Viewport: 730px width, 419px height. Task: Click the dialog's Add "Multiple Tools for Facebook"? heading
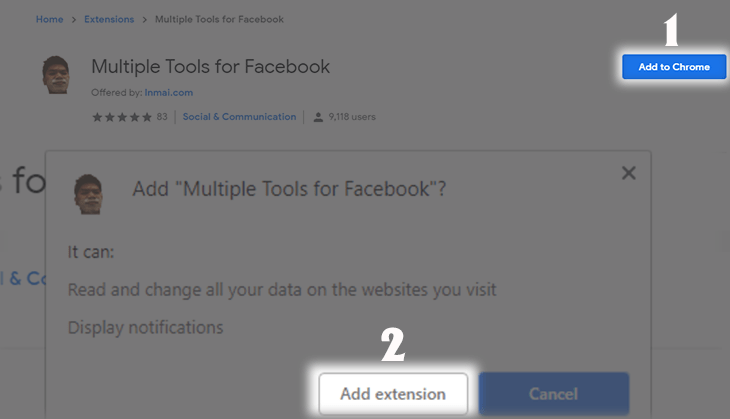(289, 189)
